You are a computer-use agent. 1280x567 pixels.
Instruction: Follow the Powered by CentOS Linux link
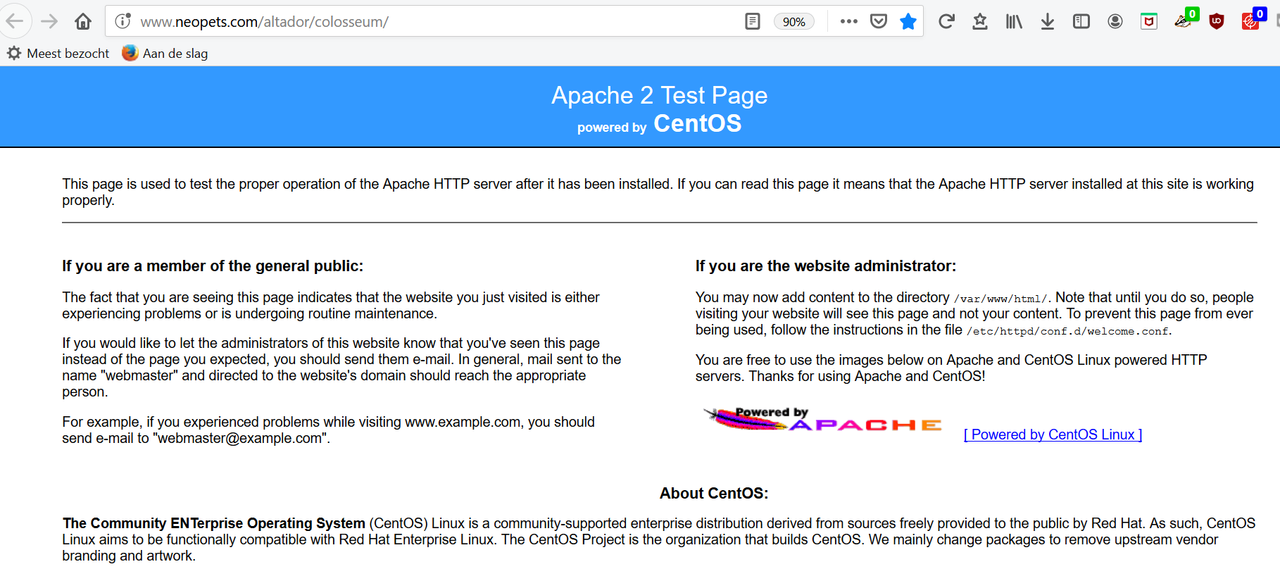point(1053,434)
